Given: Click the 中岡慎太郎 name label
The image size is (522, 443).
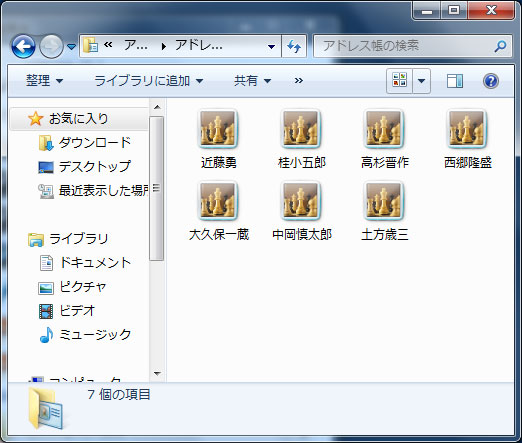Looking at the screenshot, I should (302, 235).
